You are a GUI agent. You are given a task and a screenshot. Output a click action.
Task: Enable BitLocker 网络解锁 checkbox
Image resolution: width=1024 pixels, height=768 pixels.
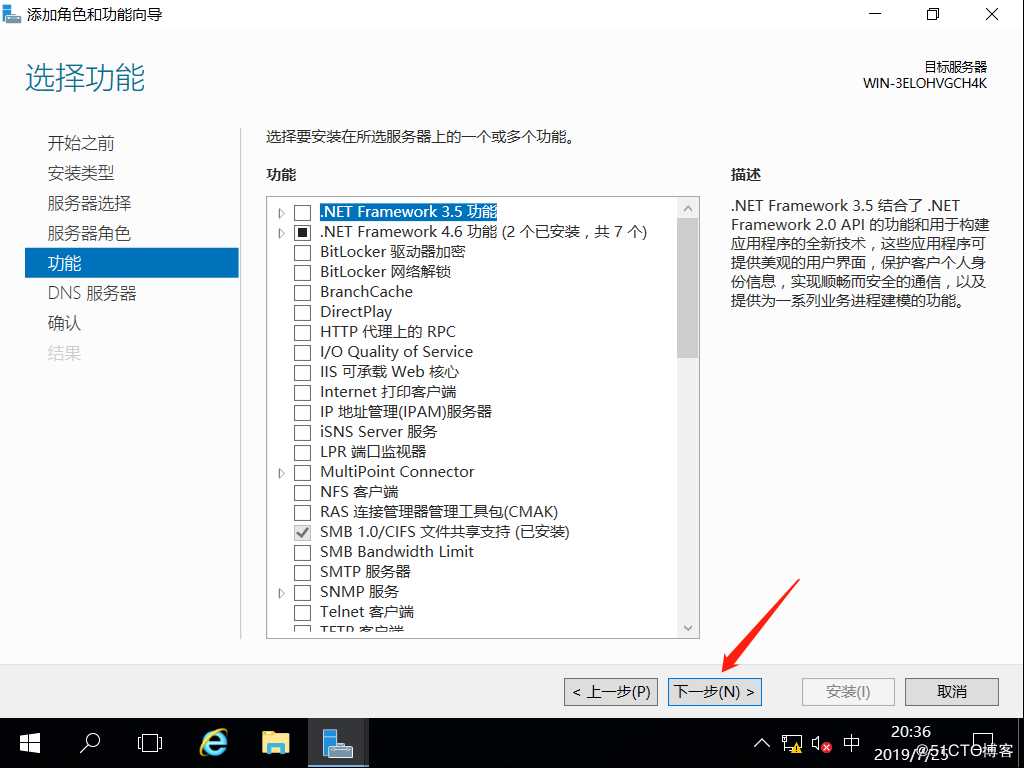[x=302, y=272]
